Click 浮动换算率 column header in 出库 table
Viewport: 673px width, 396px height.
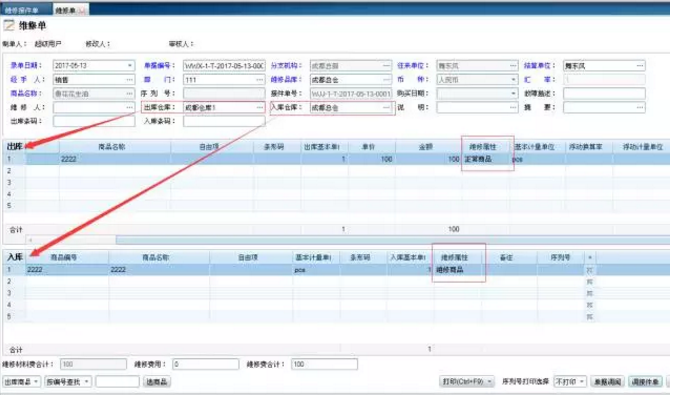[x=585, y=147]
